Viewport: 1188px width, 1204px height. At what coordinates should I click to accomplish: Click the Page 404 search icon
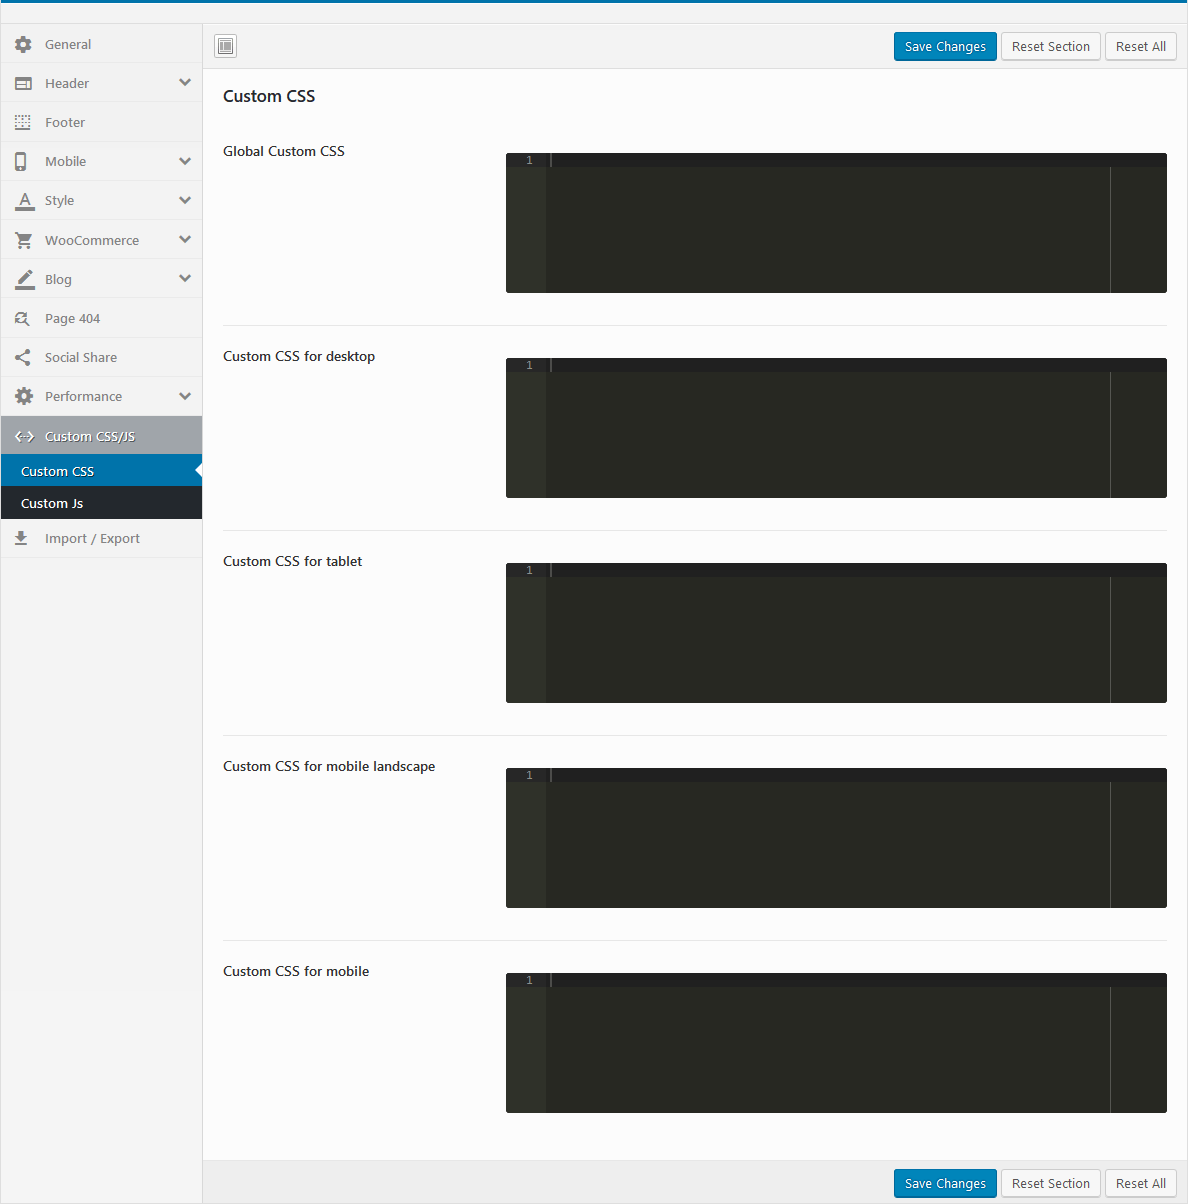[22, 318]
